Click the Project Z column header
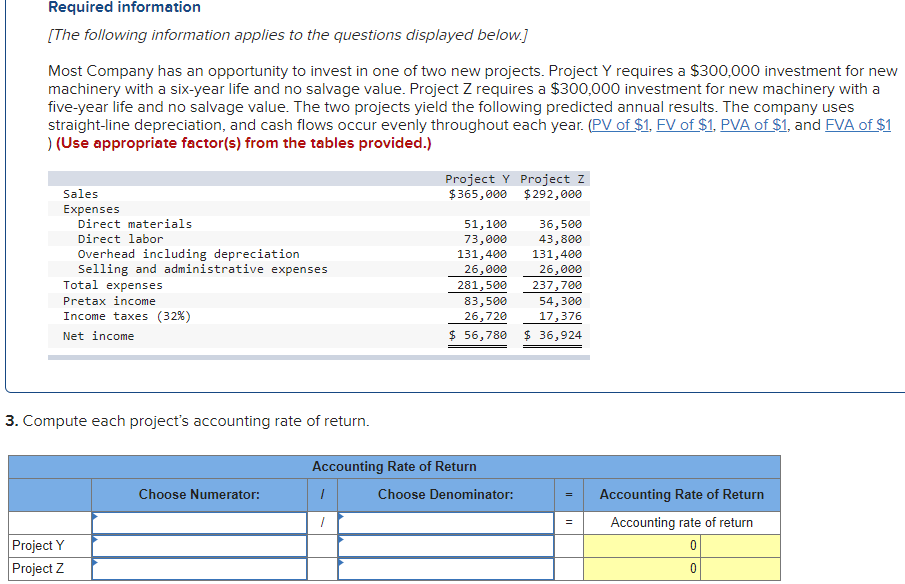 click(552, 179)
